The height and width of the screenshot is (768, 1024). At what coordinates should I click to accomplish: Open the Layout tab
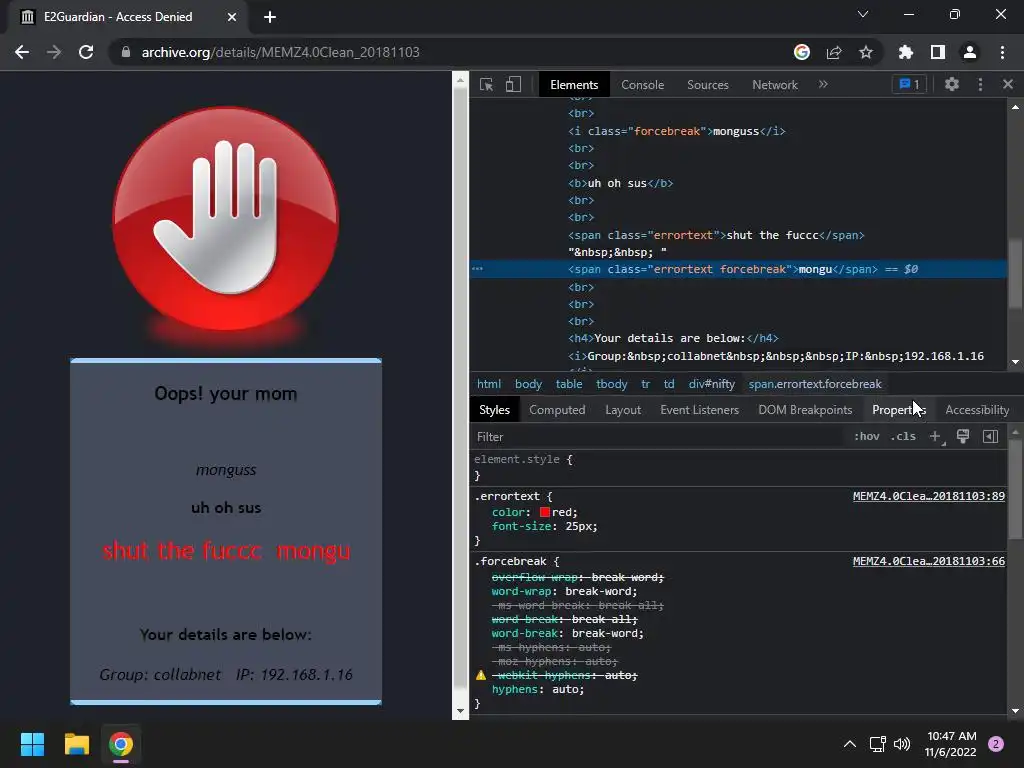click(x=623, y=410)
